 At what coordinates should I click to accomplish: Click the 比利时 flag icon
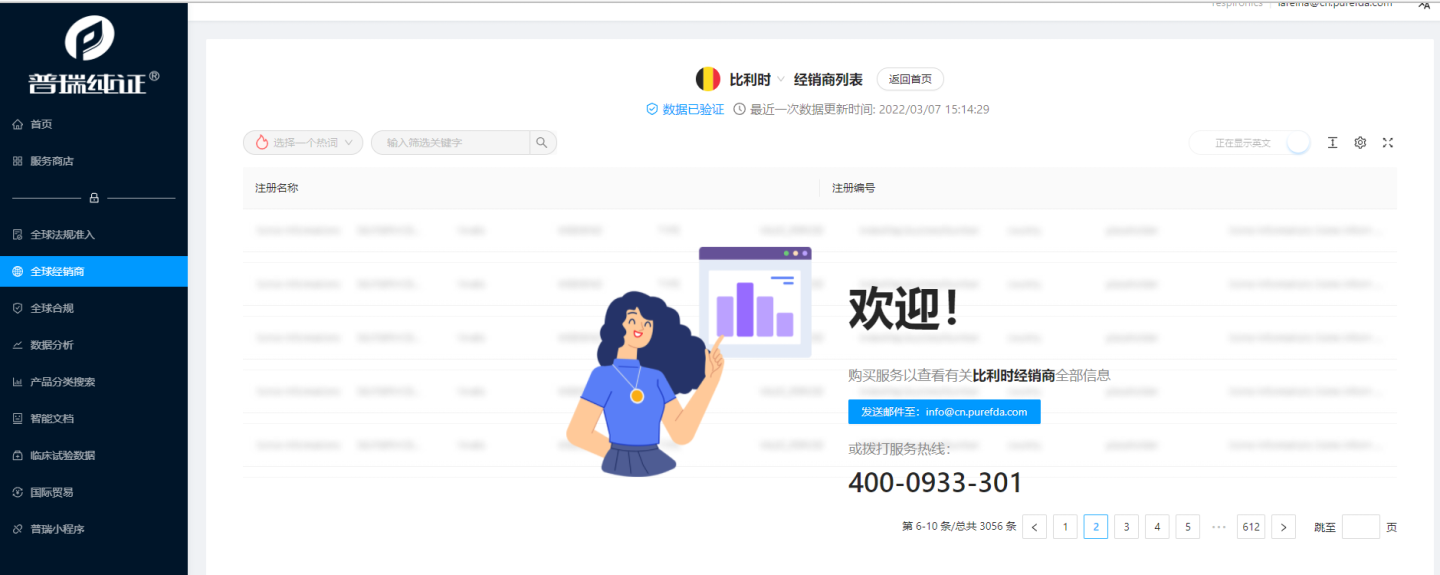coord(708,79)
